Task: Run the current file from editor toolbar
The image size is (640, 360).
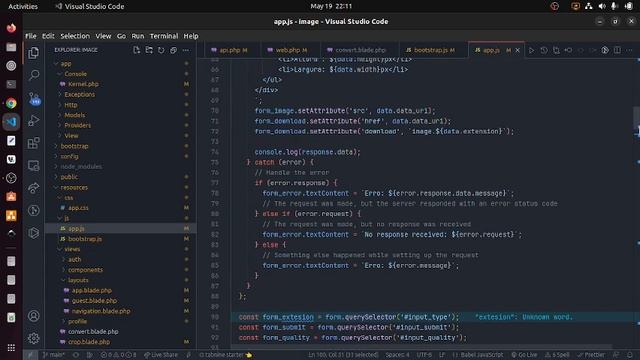Action: pos(531,50)
